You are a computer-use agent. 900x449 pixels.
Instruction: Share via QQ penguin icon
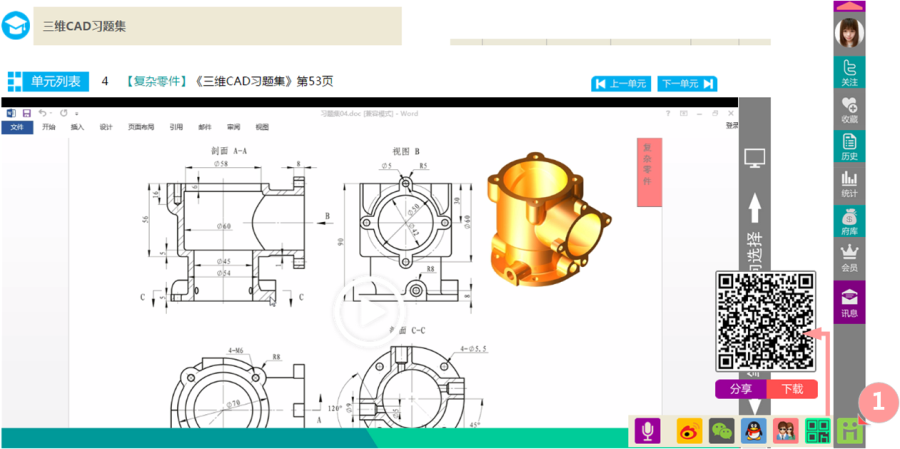point(754,431)
